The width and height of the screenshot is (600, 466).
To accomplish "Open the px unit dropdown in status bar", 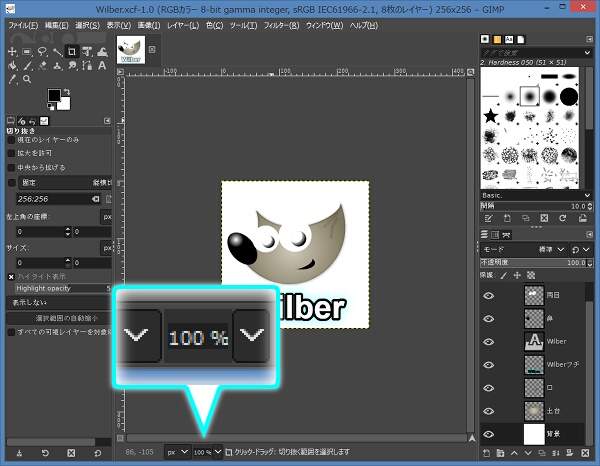I will click(176, 453).
